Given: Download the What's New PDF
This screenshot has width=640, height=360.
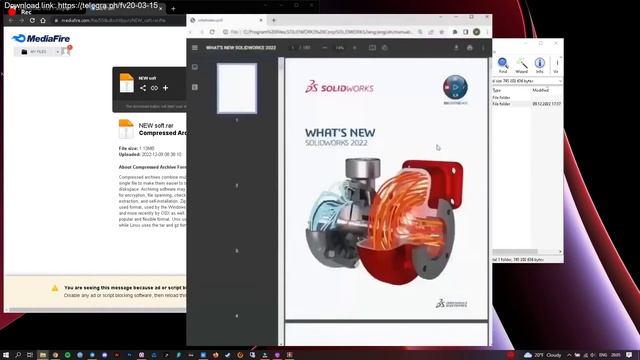Looking at the screenshot, I should click(x=456, y=48).
